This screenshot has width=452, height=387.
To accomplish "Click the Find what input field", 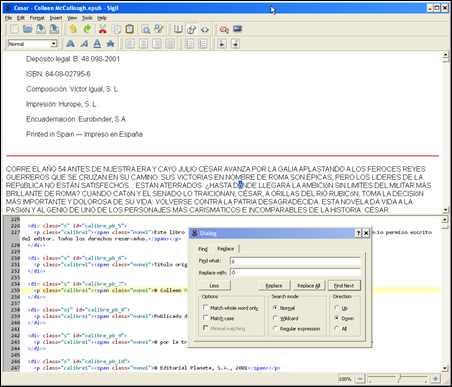I will (295, 261).
